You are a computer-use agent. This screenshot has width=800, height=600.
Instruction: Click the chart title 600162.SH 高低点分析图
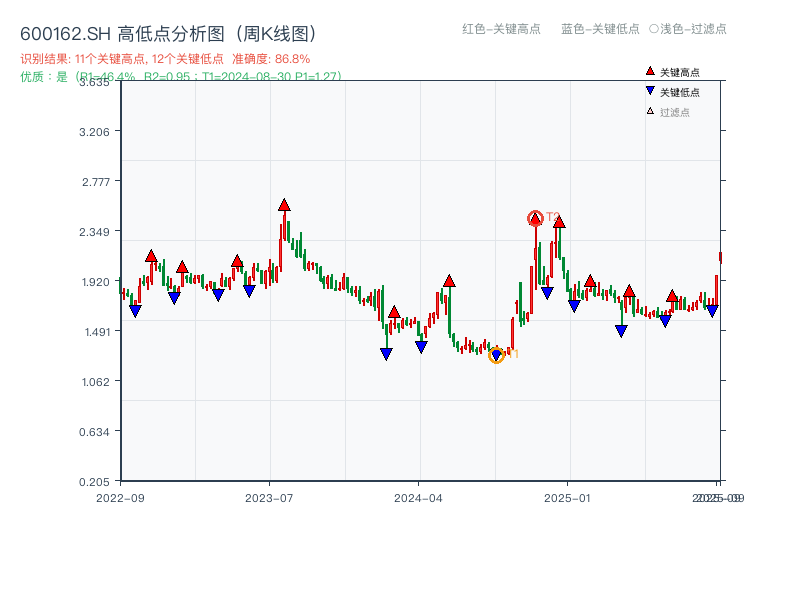coord(167,32)
